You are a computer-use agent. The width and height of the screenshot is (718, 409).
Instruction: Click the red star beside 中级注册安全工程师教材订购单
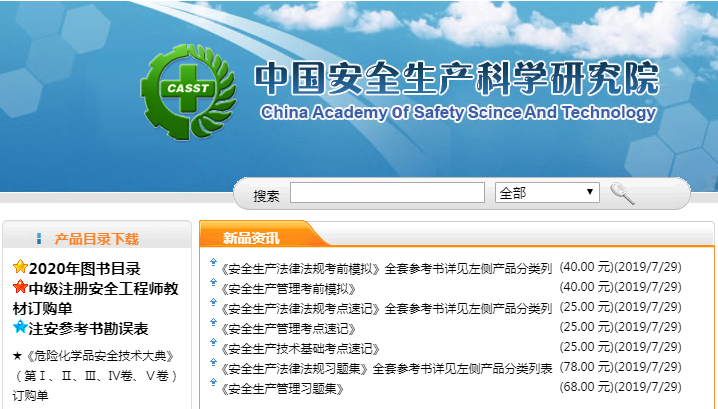(20, 288)
